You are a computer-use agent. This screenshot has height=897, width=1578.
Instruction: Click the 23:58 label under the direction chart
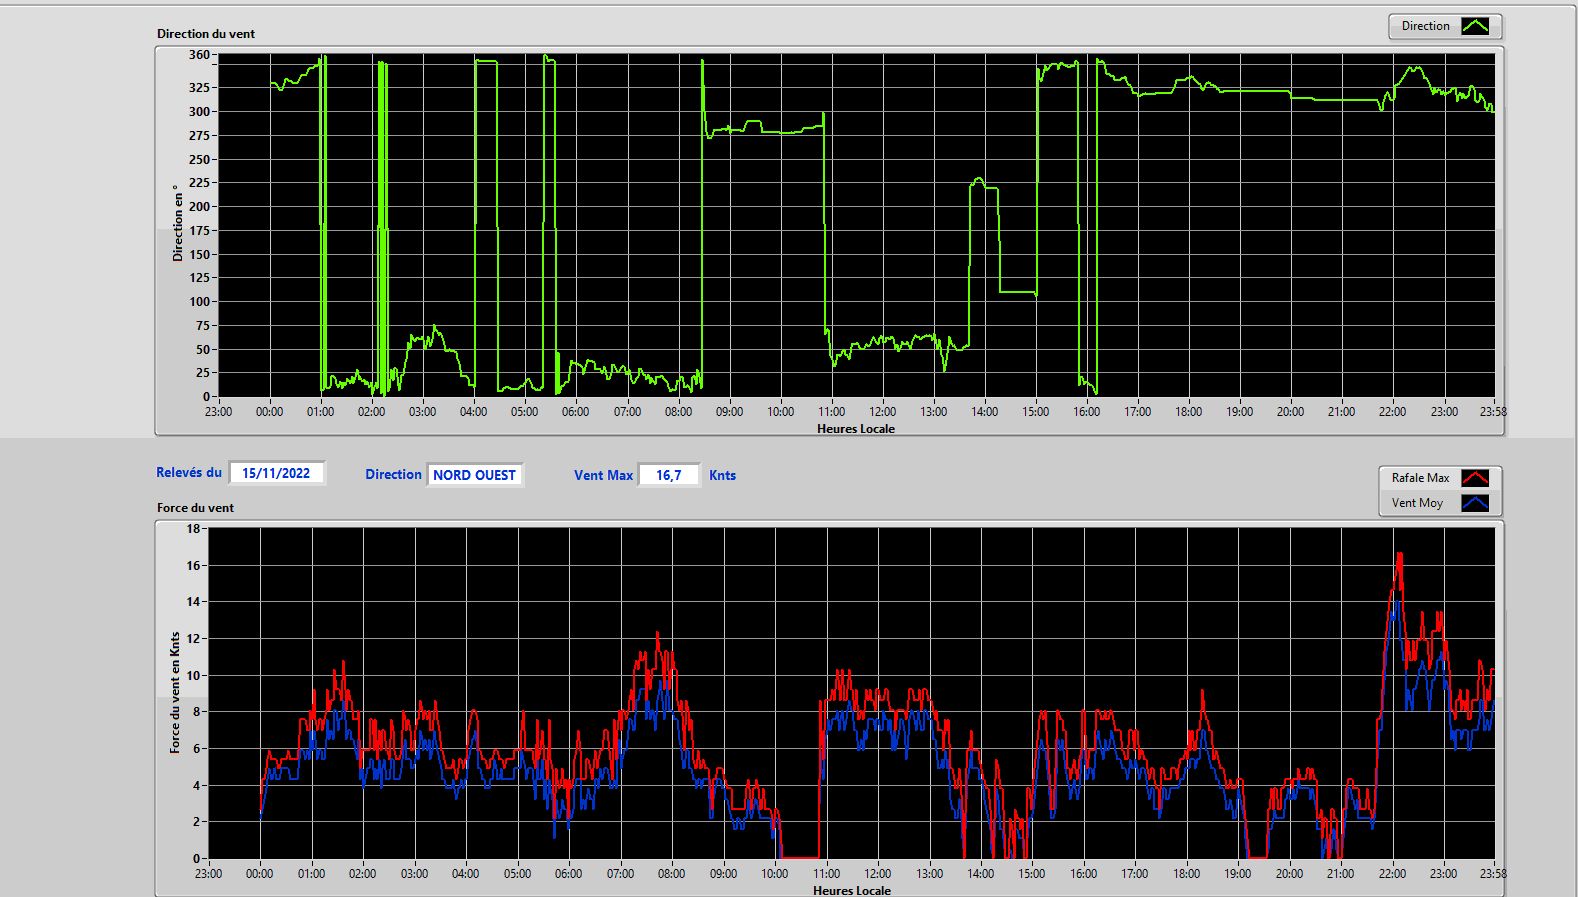tap(1493, 411)
